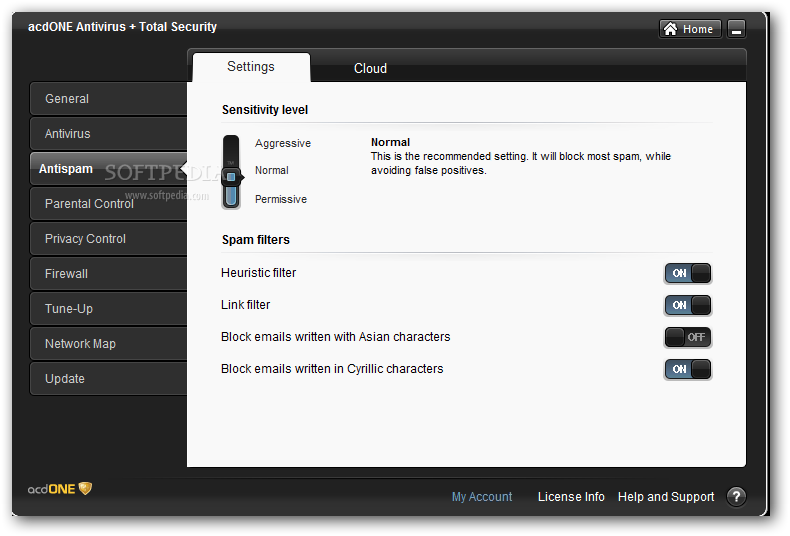The height and width of the screenshot is (536, 790).
Task: Open Help and Support
Action: click(x=666, y=497)
